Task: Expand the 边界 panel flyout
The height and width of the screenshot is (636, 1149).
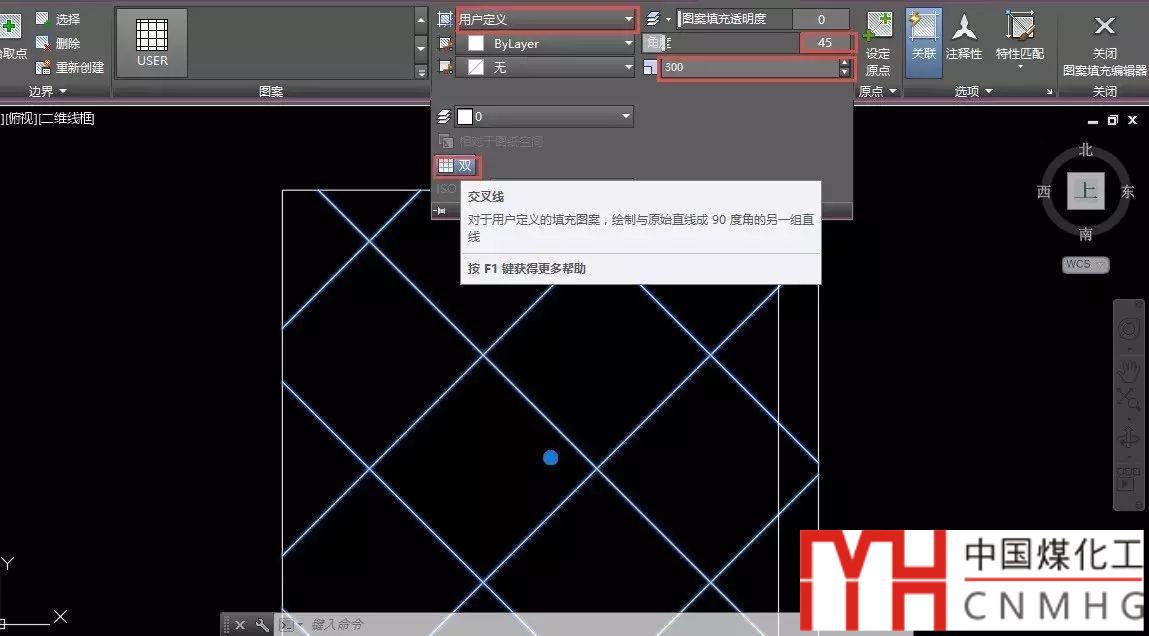Action: point(47,91)
